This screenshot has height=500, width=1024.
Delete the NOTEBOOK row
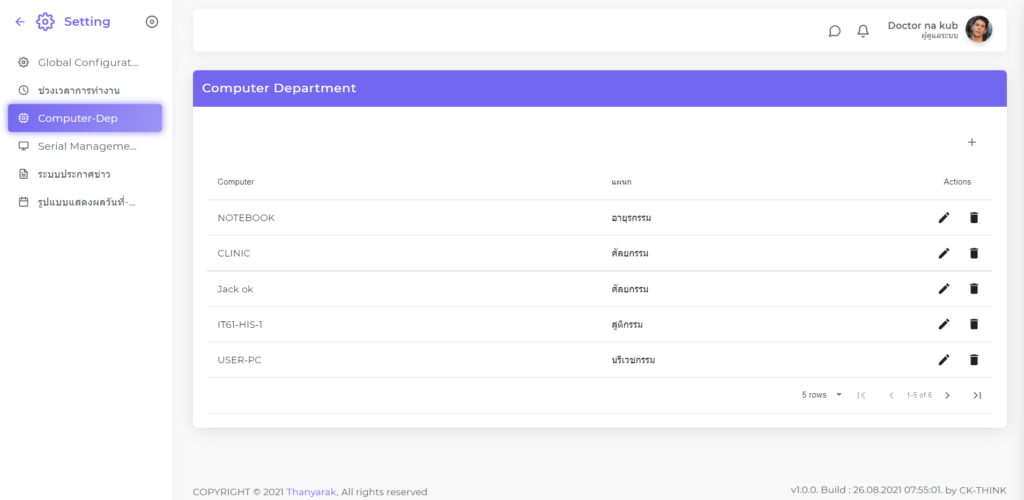974,218
